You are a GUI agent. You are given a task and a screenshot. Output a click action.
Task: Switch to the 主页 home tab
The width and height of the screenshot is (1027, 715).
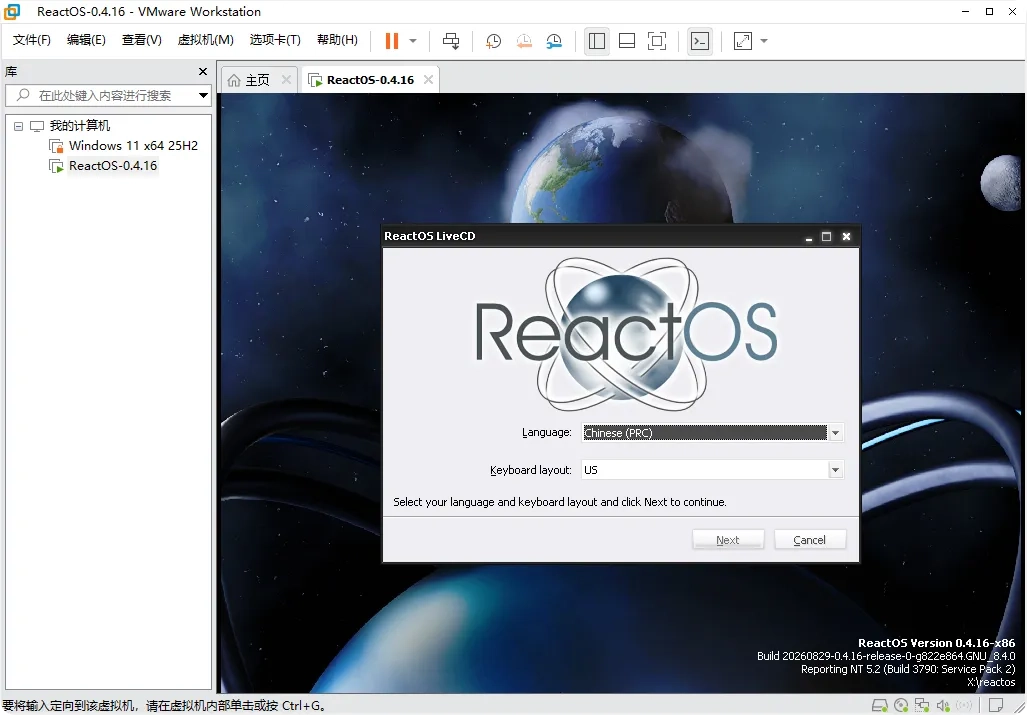pos(257,80)
